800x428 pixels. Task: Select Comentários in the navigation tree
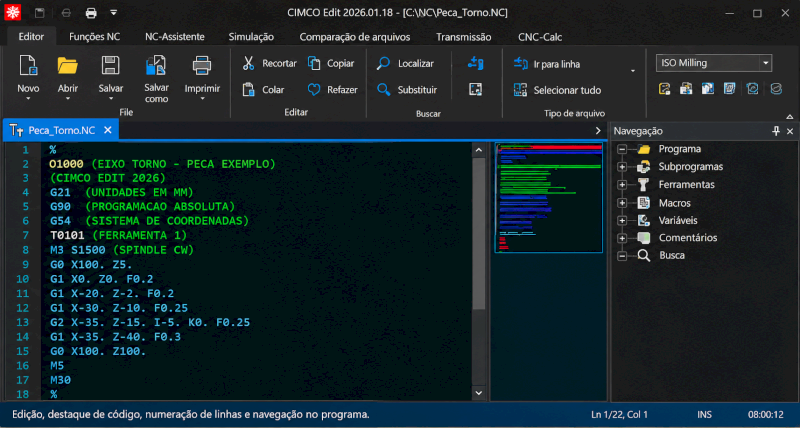688,238
